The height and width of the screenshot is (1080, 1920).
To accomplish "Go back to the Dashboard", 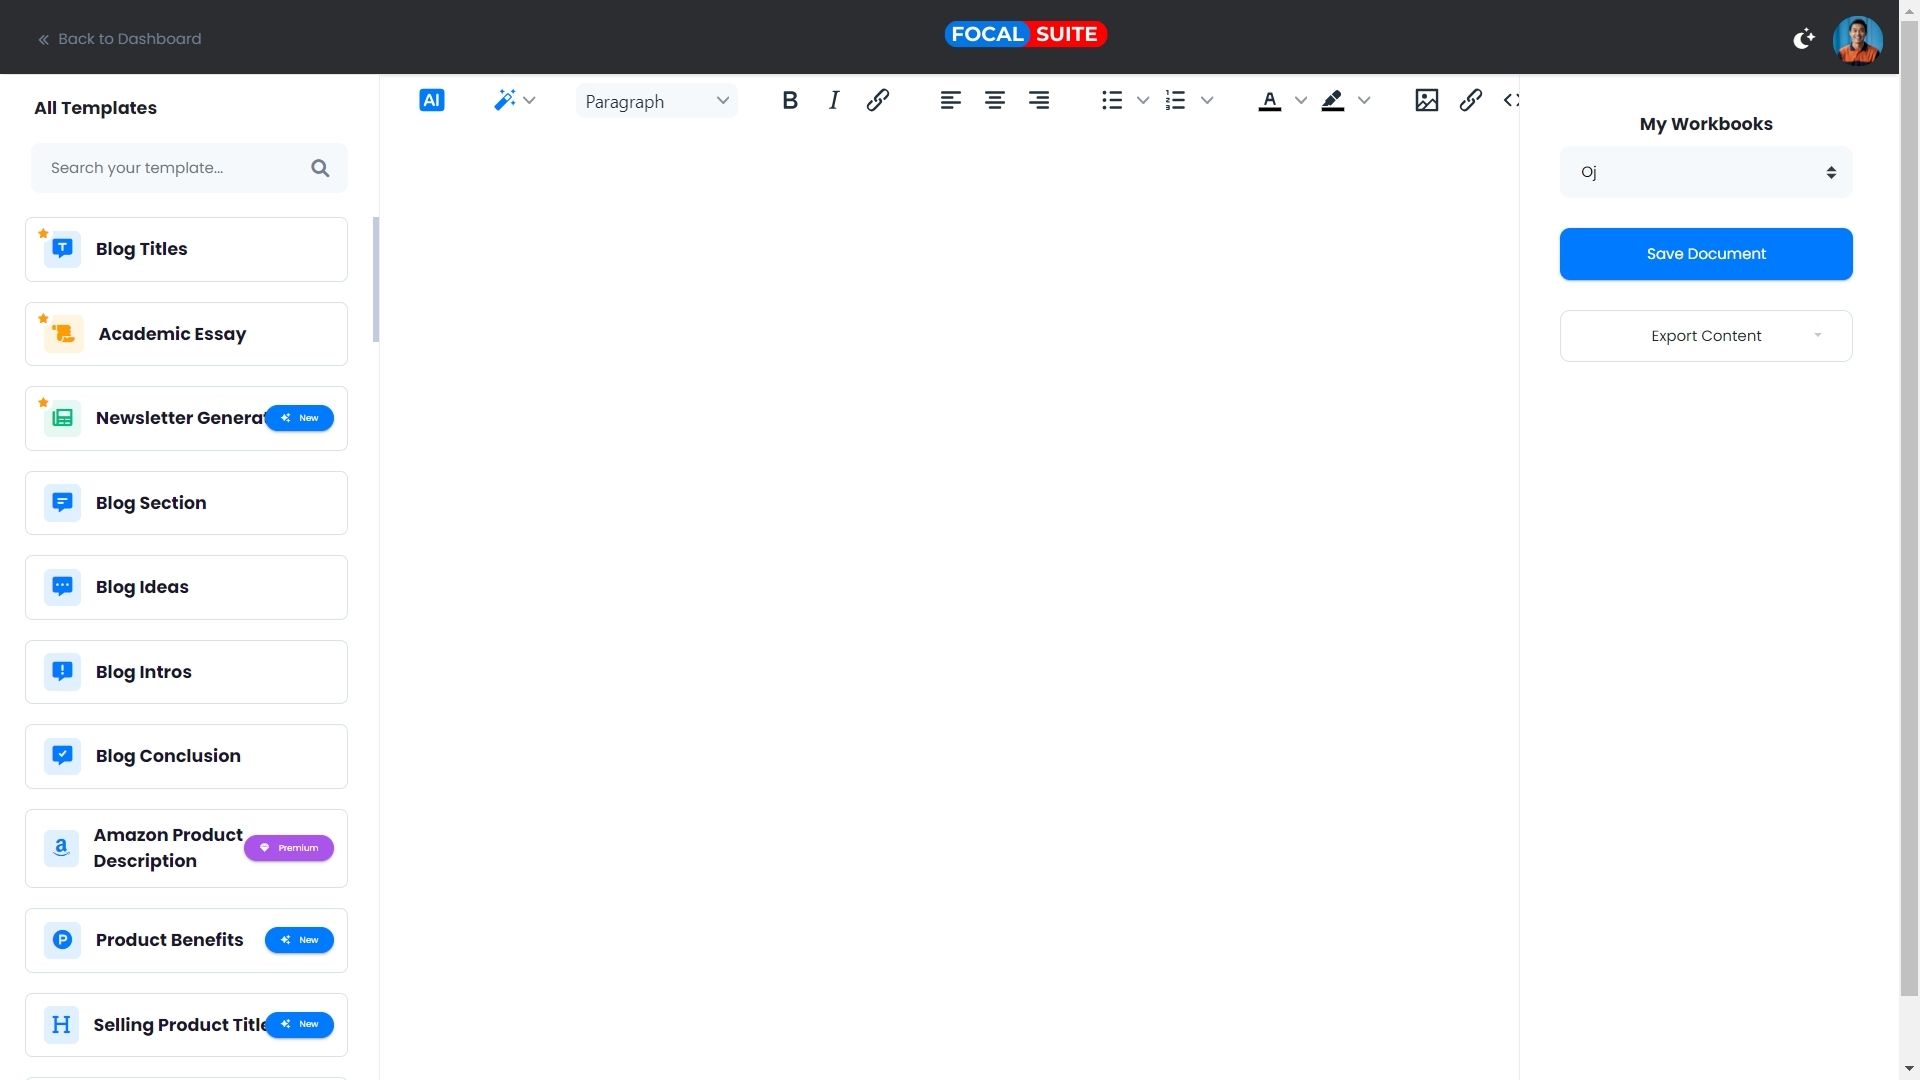I will pyautogui.click(x=119, y=39).
